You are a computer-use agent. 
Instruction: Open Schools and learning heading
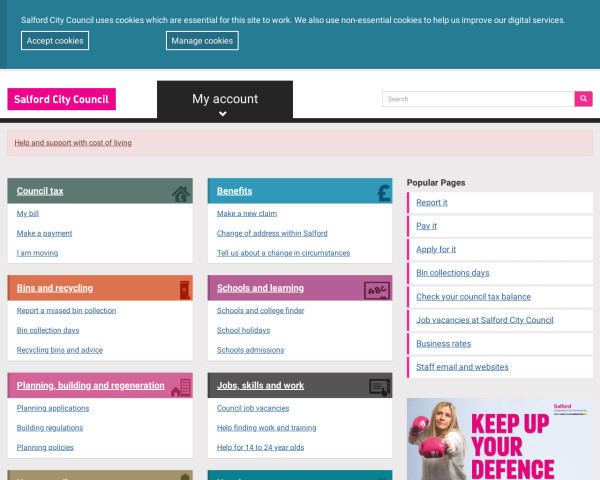(x=260, y=288)
